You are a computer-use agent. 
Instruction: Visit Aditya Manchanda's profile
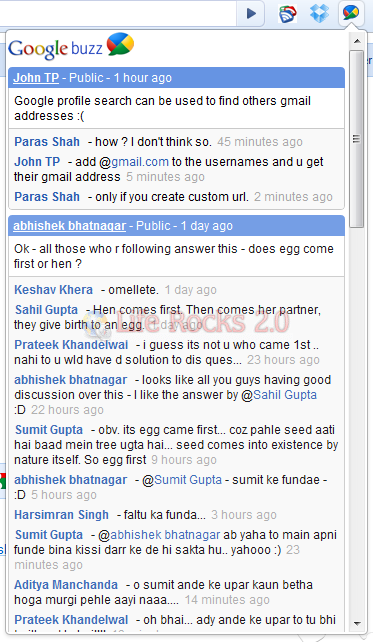tap(66, 585)
